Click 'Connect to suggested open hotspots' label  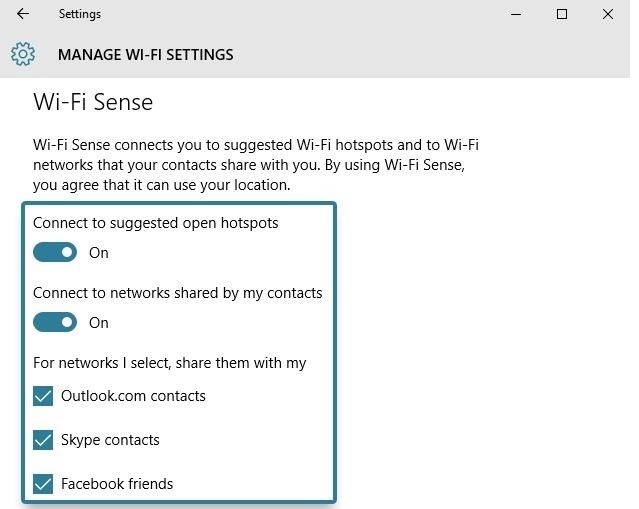[155, 223]
